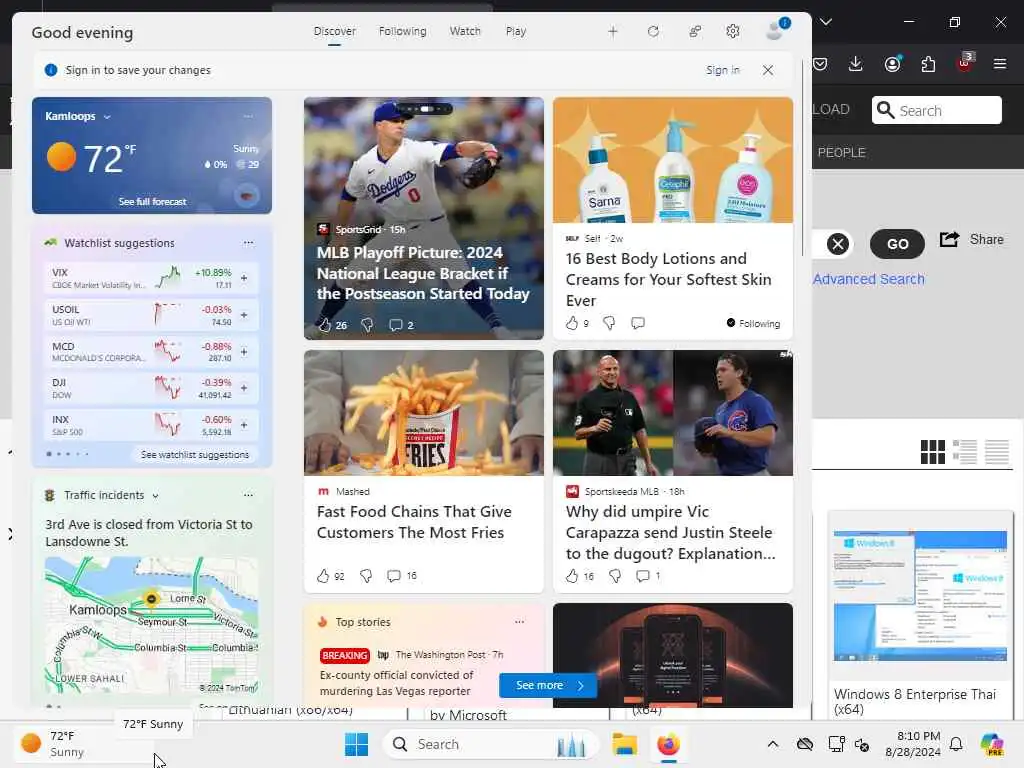Open Pocket save icon in Firefox

point(820,64)
